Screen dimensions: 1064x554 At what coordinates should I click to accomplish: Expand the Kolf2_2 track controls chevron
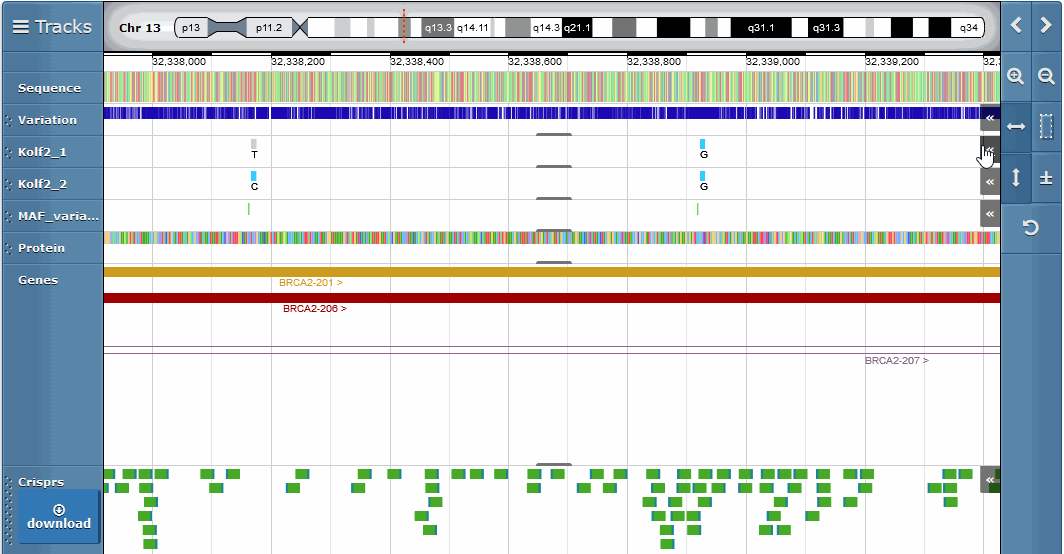tap(989, 182)
